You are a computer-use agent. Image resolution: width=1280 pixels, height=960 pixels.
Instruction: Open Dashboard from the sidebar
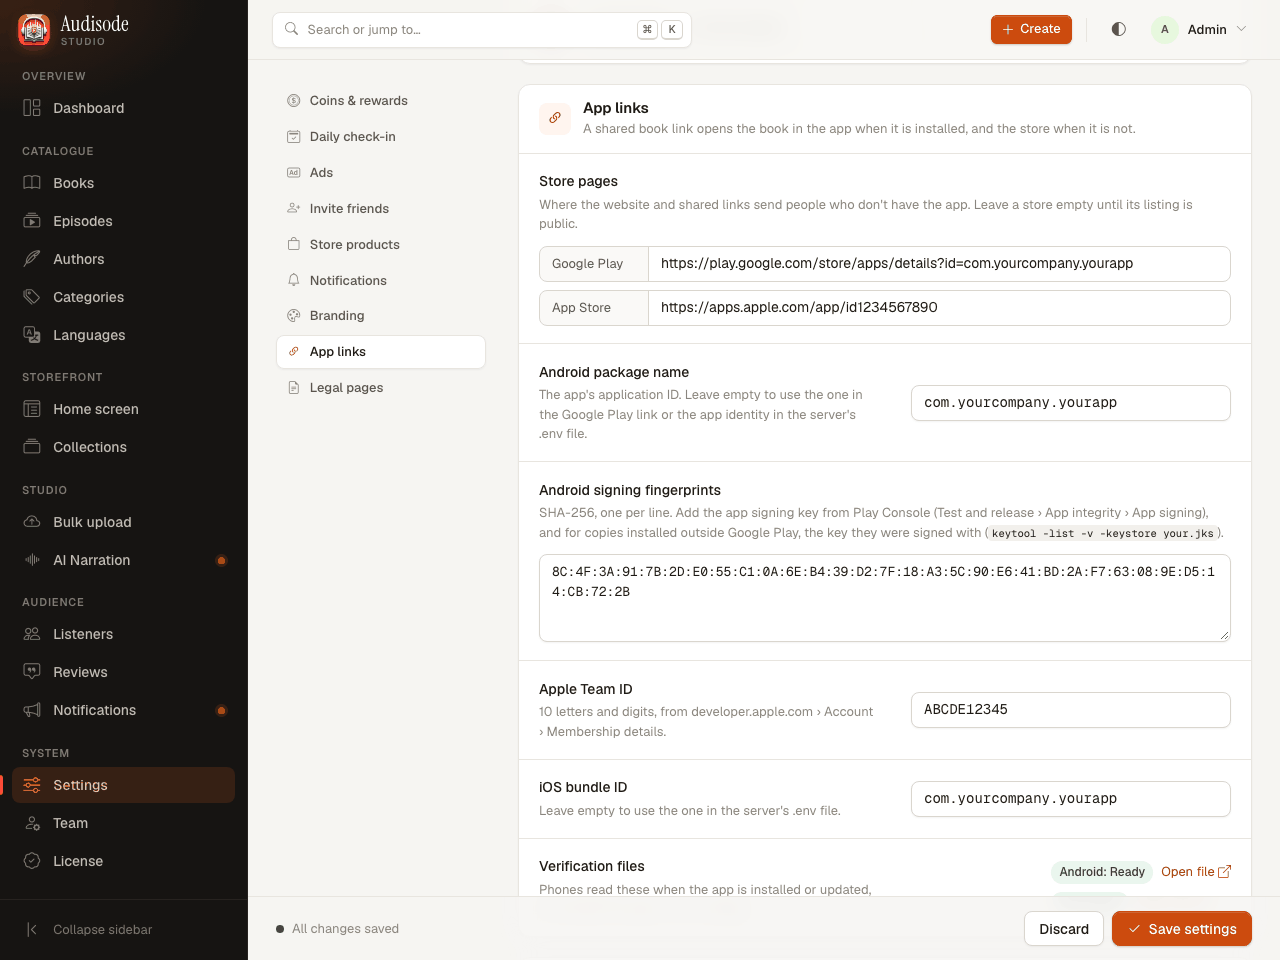point(124,108)
